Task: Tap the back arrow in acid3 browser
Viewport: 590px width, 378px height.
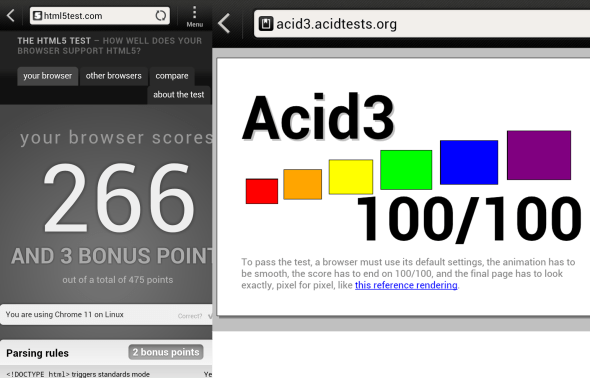Action: [x=224, y=23]
